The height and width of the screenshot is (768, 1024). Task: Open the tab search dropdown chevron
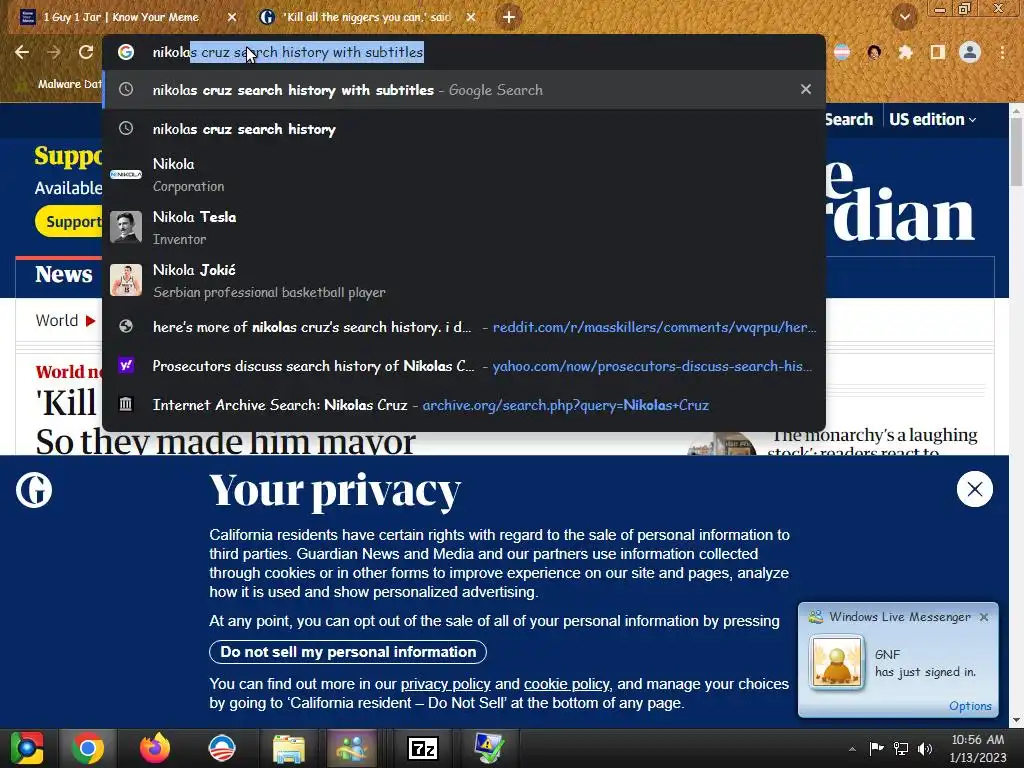click(904, 17)
